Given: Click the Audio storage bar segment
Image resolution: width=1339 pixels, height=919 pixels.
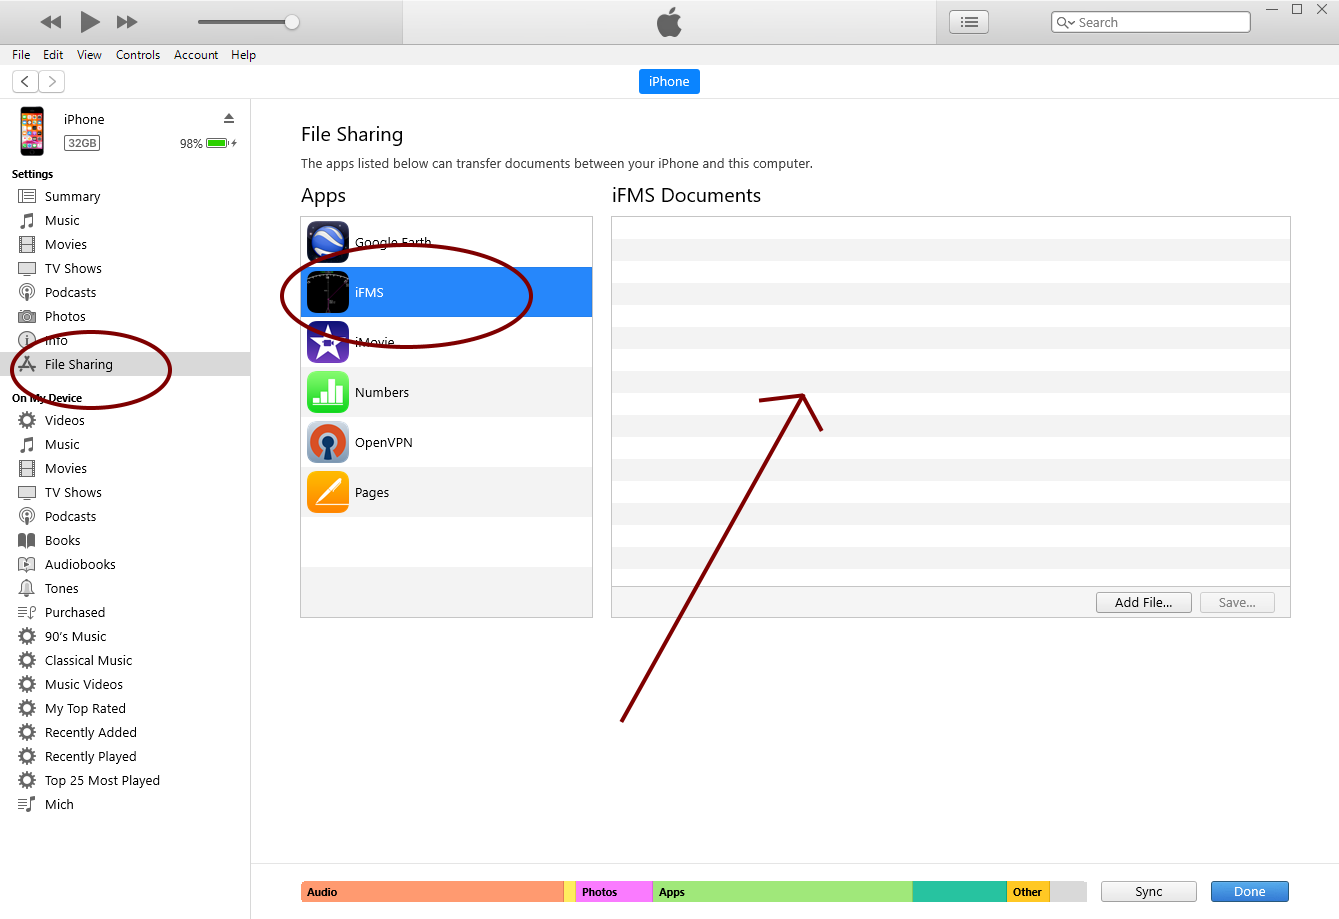Looking at the screenshot, I should pos(432,891).
